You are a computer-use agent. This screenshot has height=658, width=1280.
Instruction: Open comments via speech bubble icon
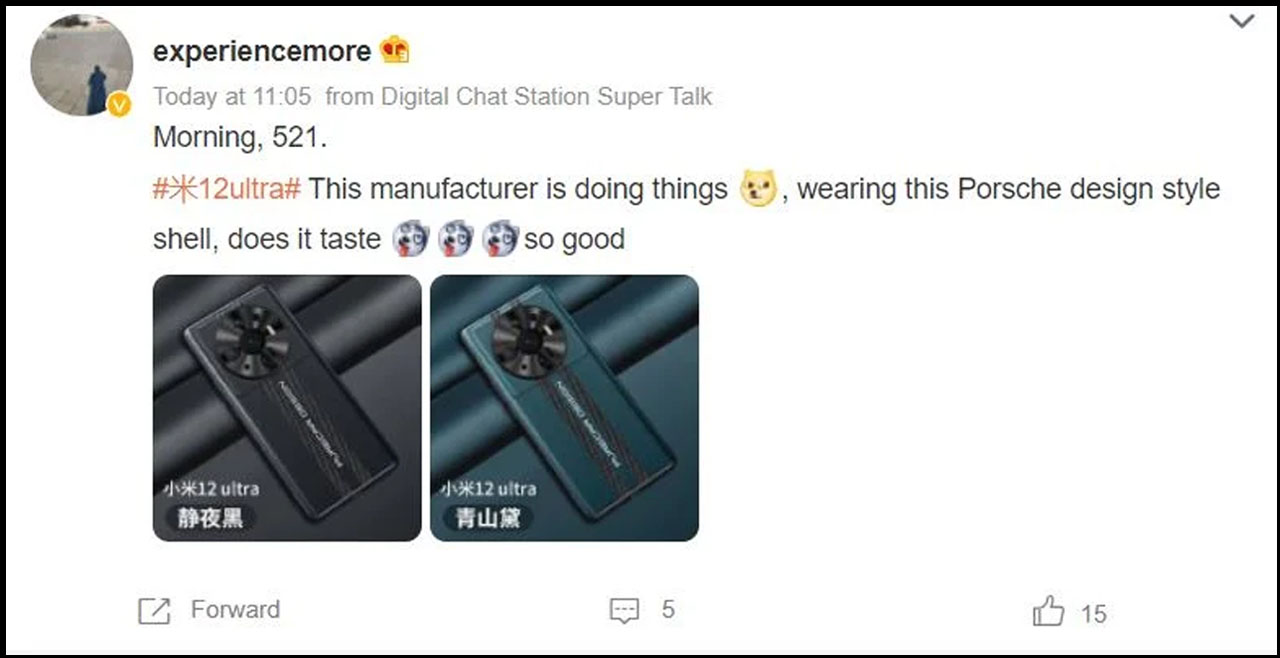pos(624,611)
